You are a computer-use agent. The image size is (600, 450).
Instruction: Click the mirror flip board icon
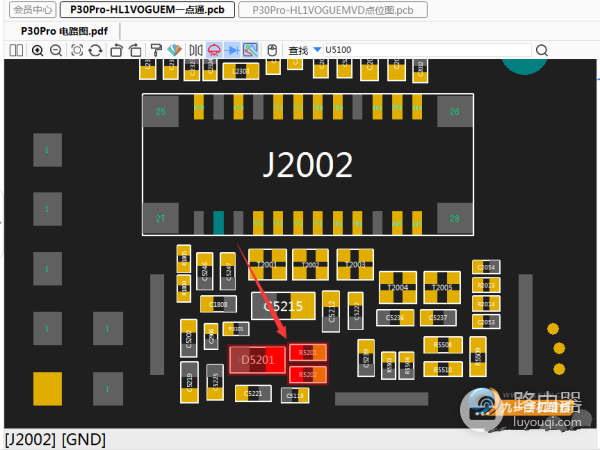coord(194,50)
